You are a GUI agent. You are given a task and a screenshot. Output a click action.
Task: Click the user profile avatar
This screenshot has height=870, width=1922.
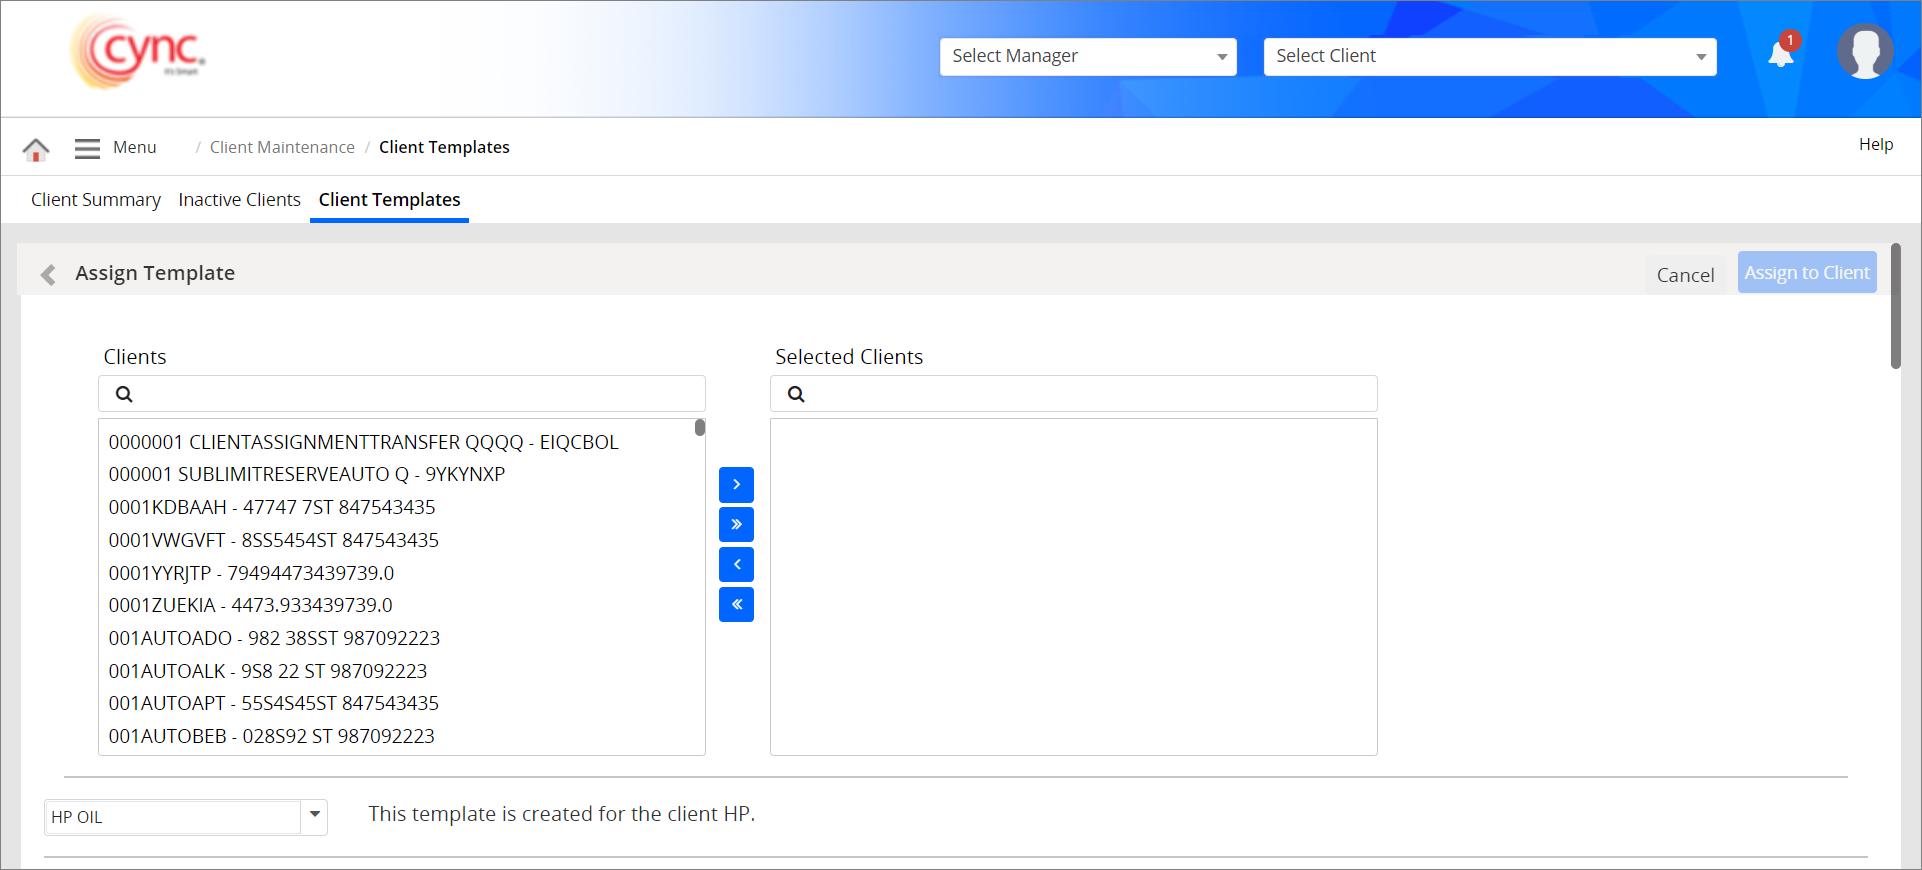click(1864, 52)
